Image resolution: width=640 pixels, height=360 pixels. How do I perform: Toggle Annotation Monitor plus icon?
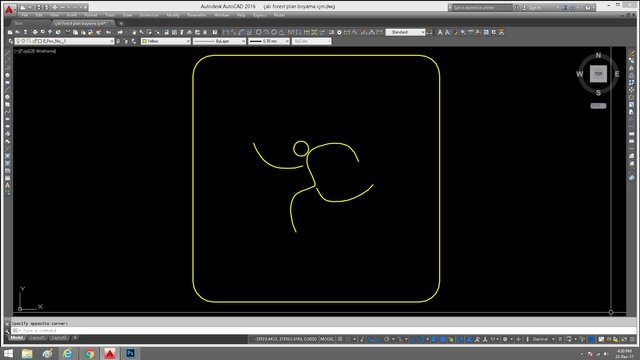pos(518,339)
